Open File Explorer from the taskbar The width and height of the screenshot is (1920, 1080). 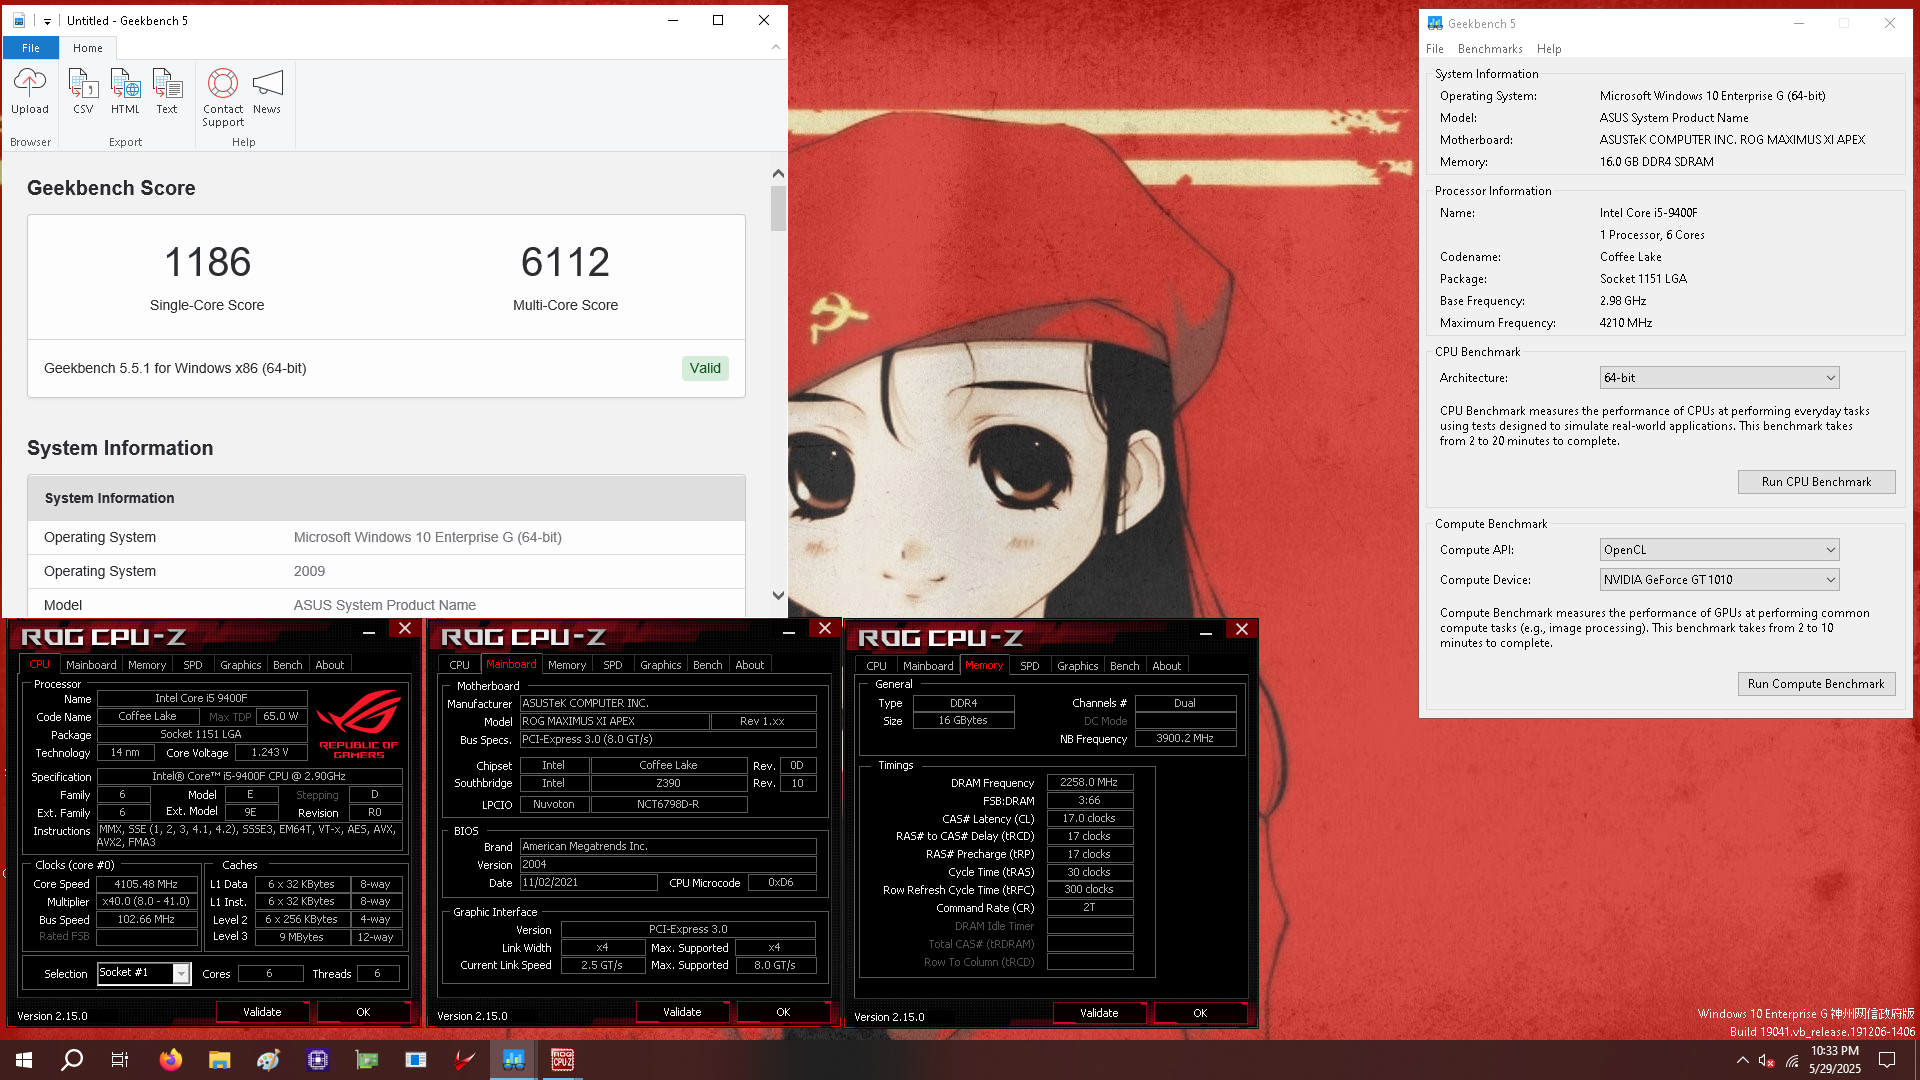[x=220, y=1060]
